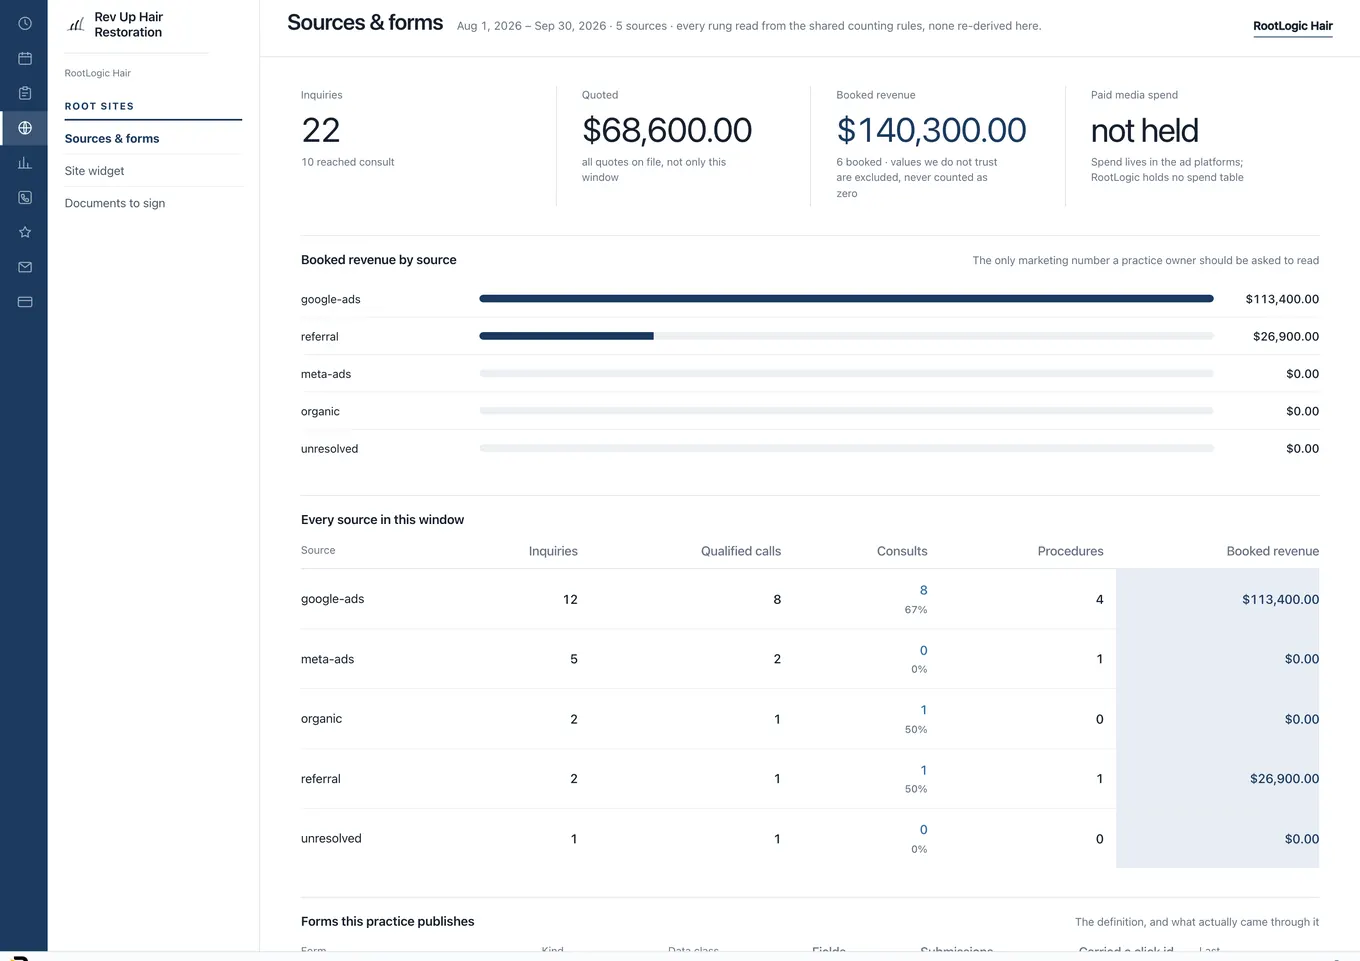Click the Qualified calls column header
The height and width of the screenshot is (961, 1360).
pyautogui.click(x=741, y=551)
